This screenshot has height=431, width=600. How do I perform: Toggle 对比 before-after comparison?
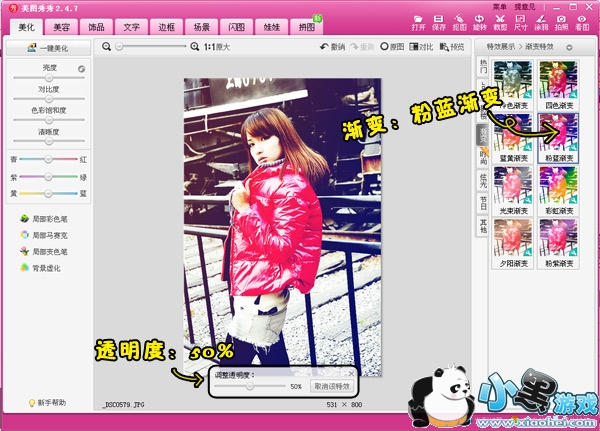point(421,47)
